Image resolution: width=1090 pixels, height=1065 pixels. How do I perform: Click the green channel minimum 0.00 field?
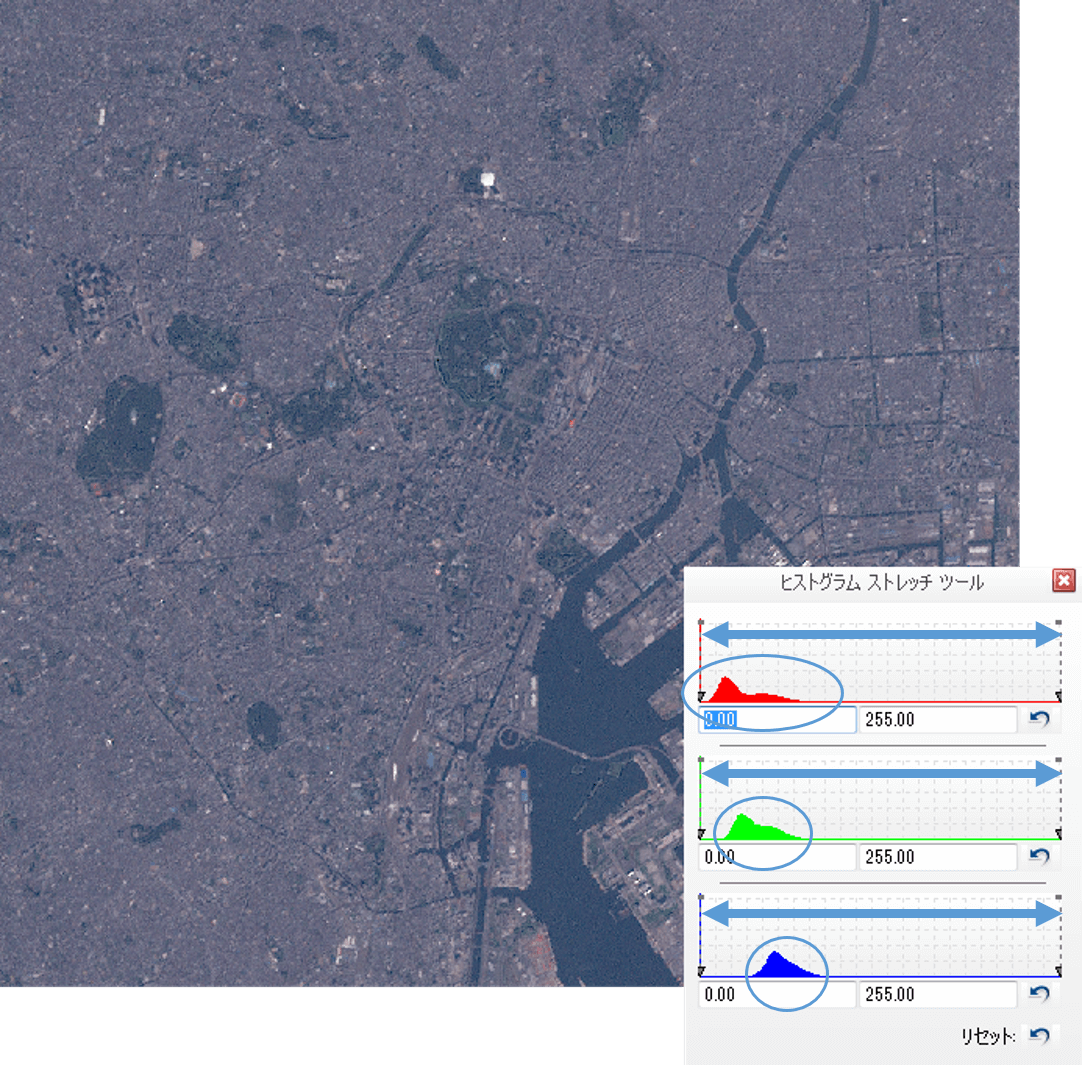pos(777,857)
